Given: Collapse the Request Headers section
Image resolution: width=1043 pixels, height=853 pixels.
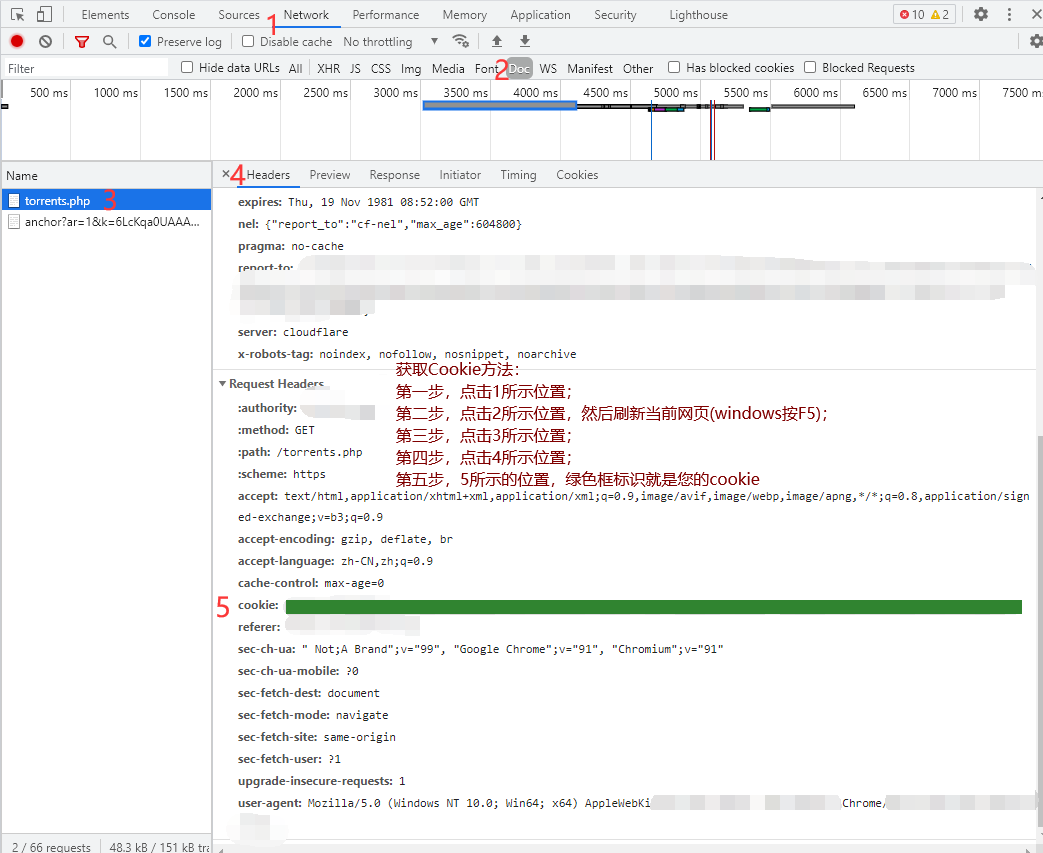Looking at the screenshot, I should (222, 384).
